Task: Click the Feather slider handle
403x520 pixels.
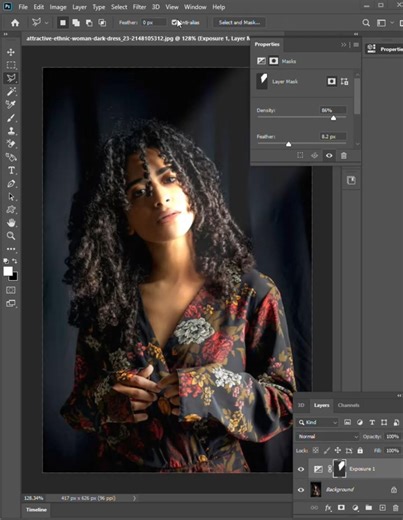Action: (x=289, y=144)
